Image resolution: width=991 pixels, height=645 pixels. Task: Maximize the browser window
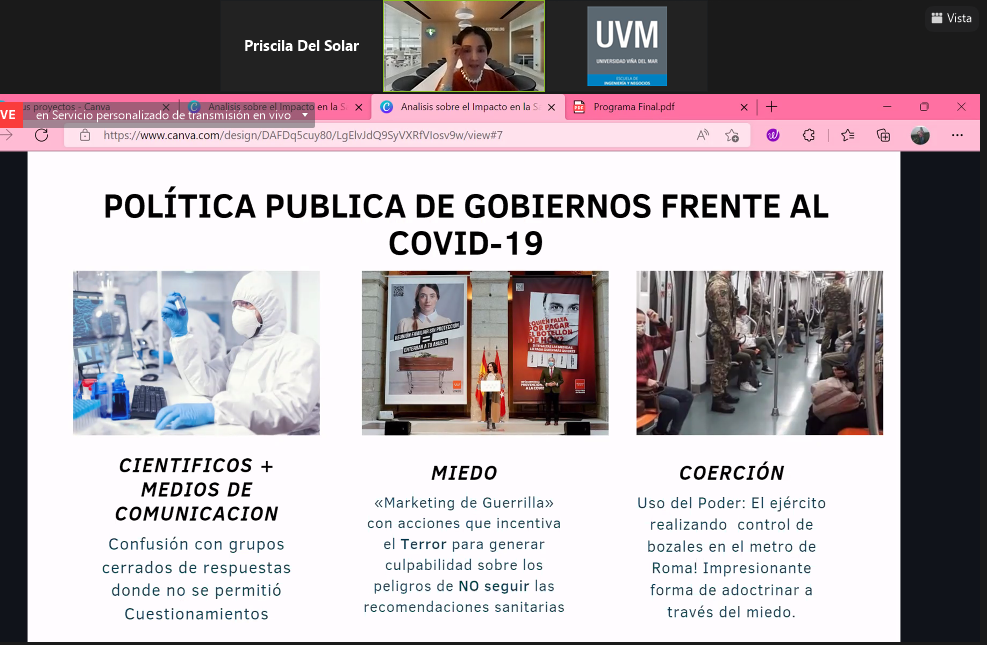tap(924, 107)
